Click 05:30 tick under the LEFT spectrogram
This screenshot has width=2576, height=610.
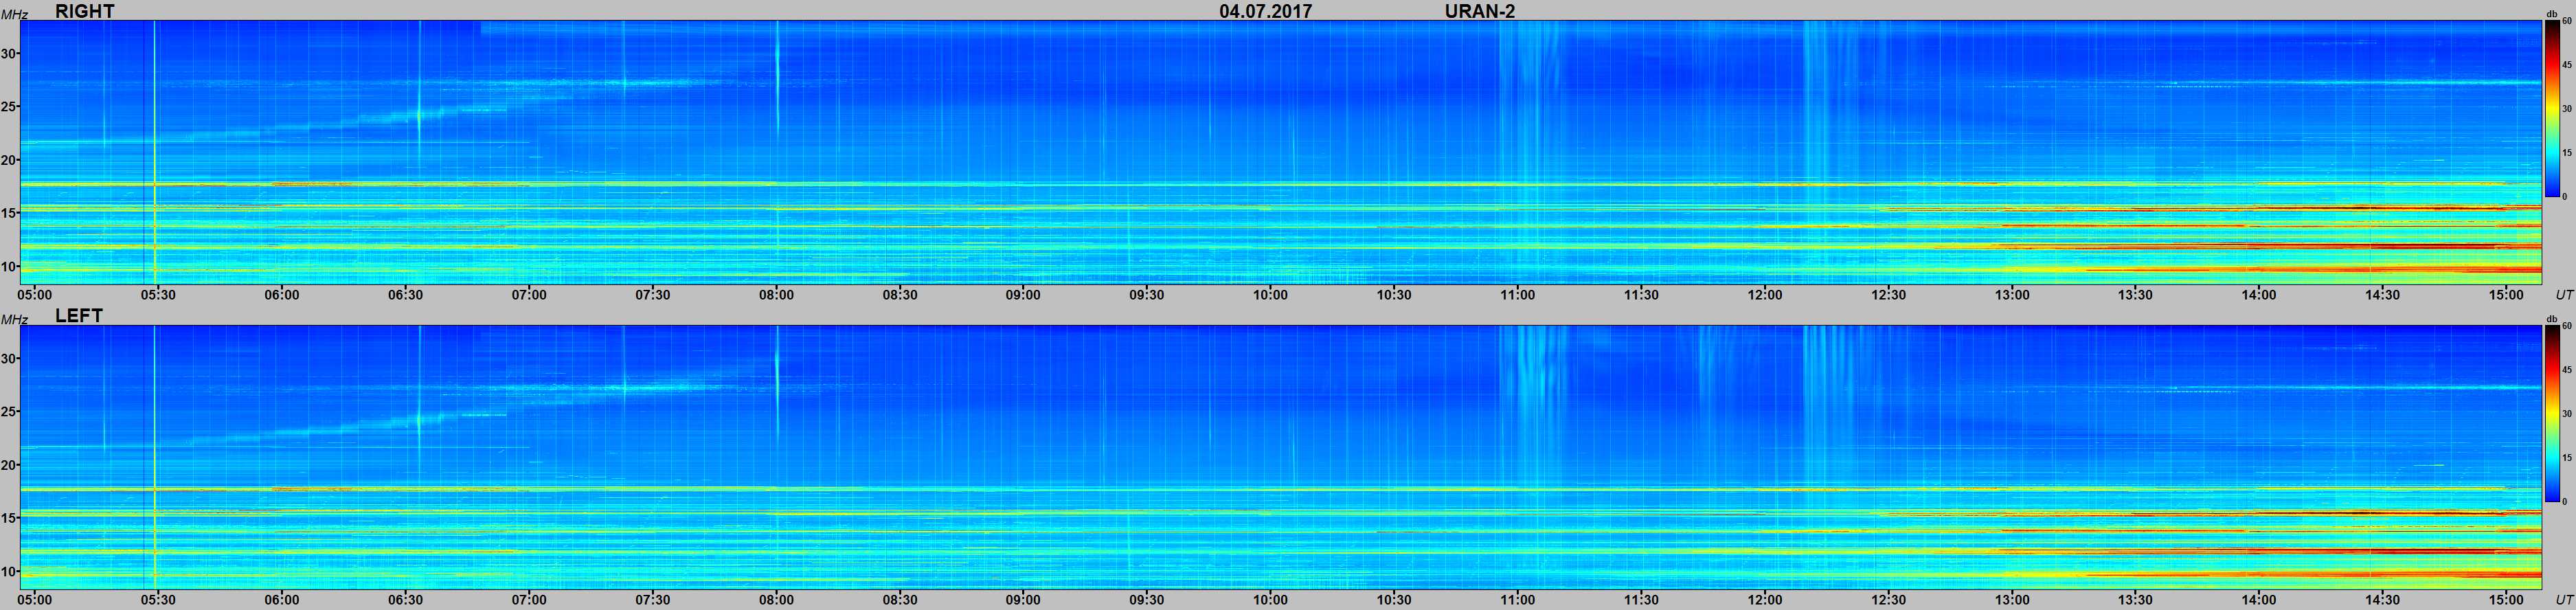[x=158, y=599]
